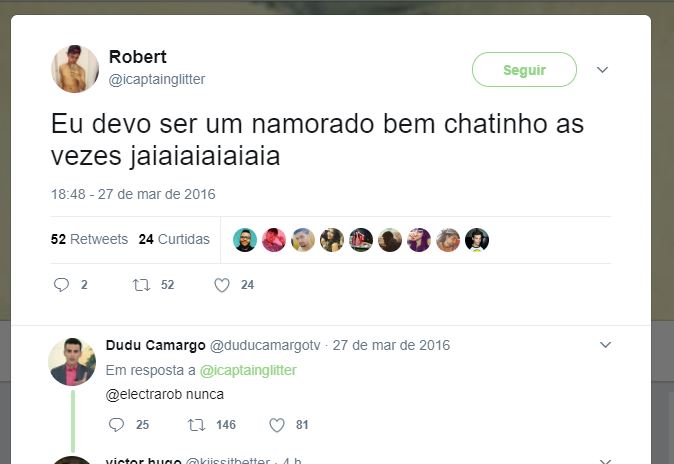Expand the options chevron next to Seguir
The image size is (674, 464).
pyautogui.click(x=602, y=70)
